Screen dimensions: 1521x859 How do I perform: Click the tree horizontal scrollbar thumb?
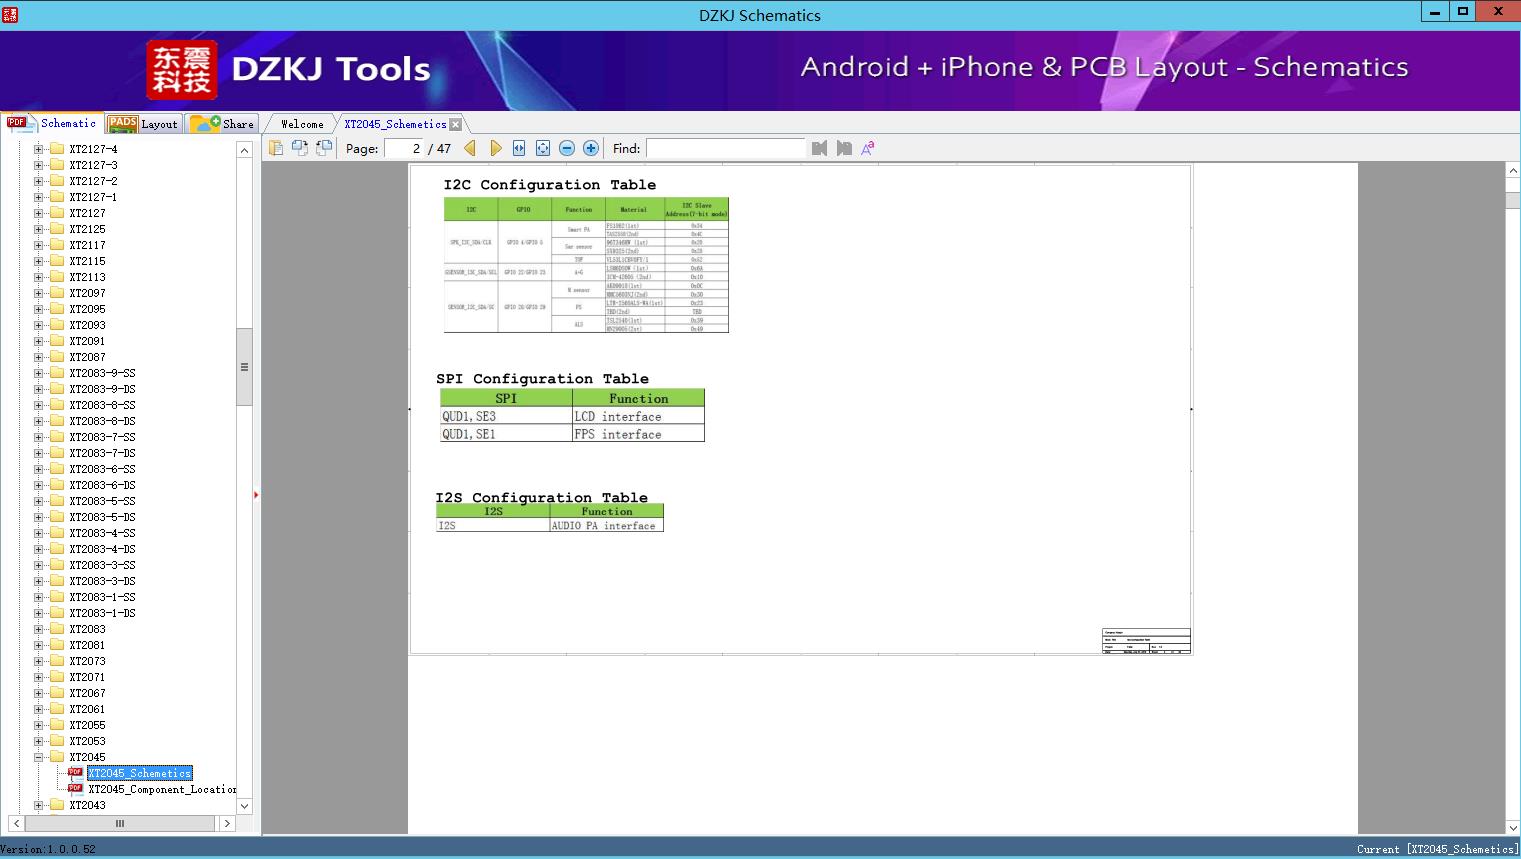coord(120,823)
